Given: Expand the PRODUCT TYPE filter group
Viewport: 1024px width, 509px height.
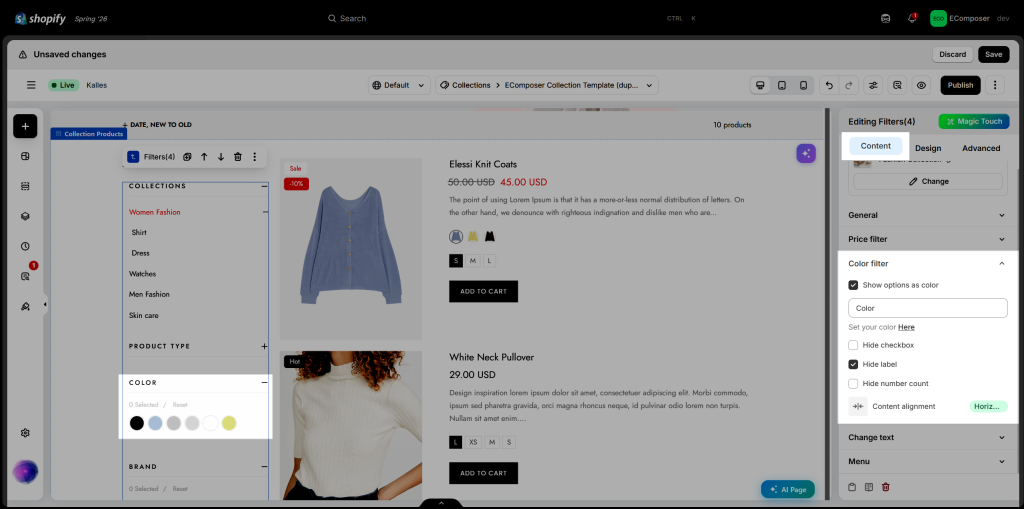Looking at the screenshot, I should [264, 346].
